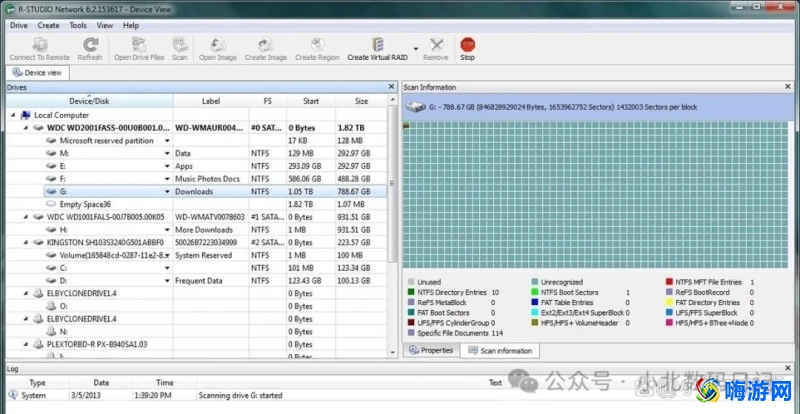Click the KINGSTON SH103S3240G drive icon
The image size is (800, 414).
pyautogui.click(x=38, y=242)
